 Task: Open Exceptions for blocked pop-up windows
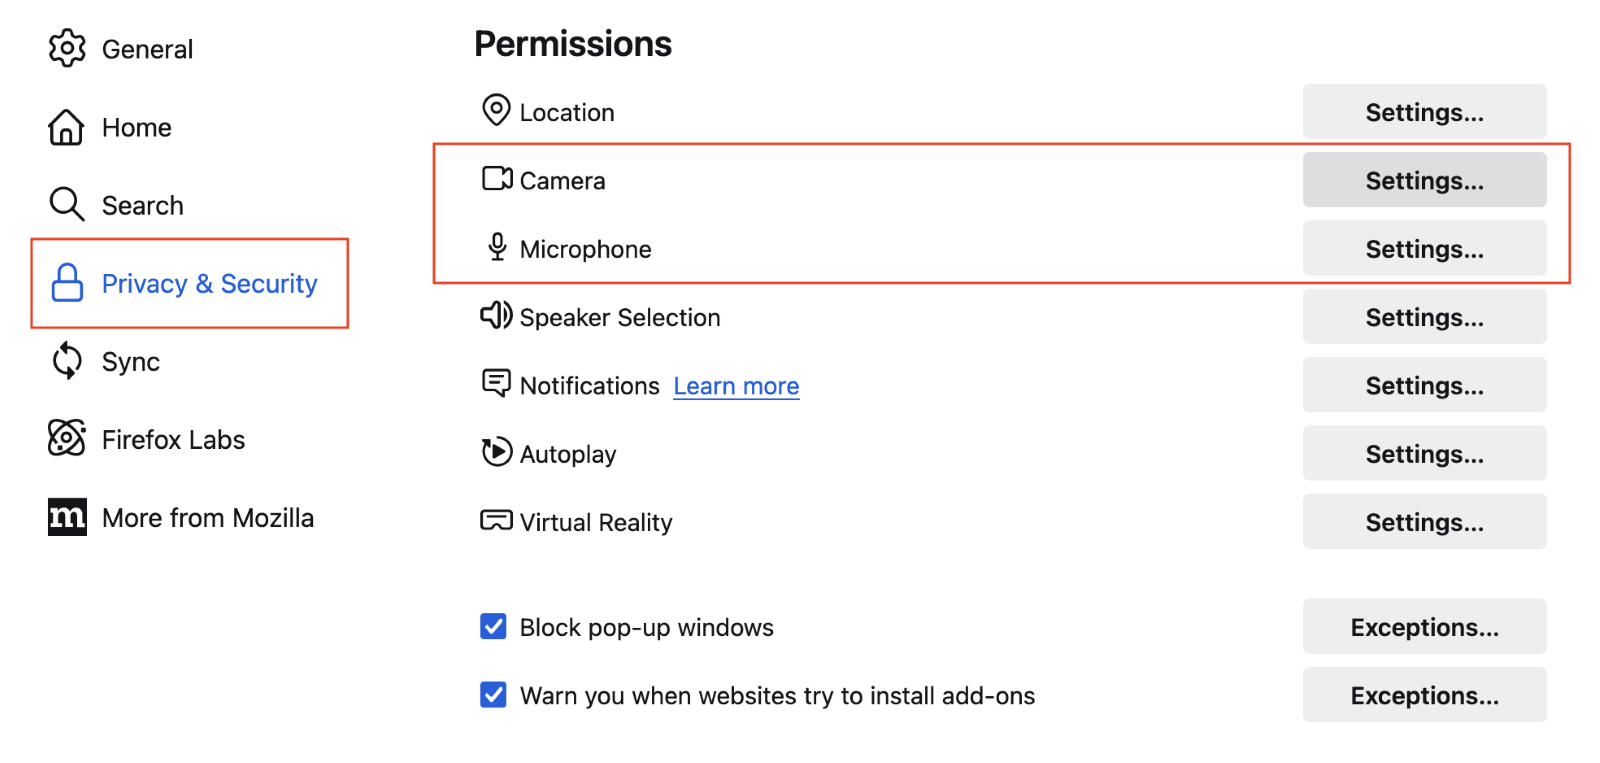point(1424,627)
